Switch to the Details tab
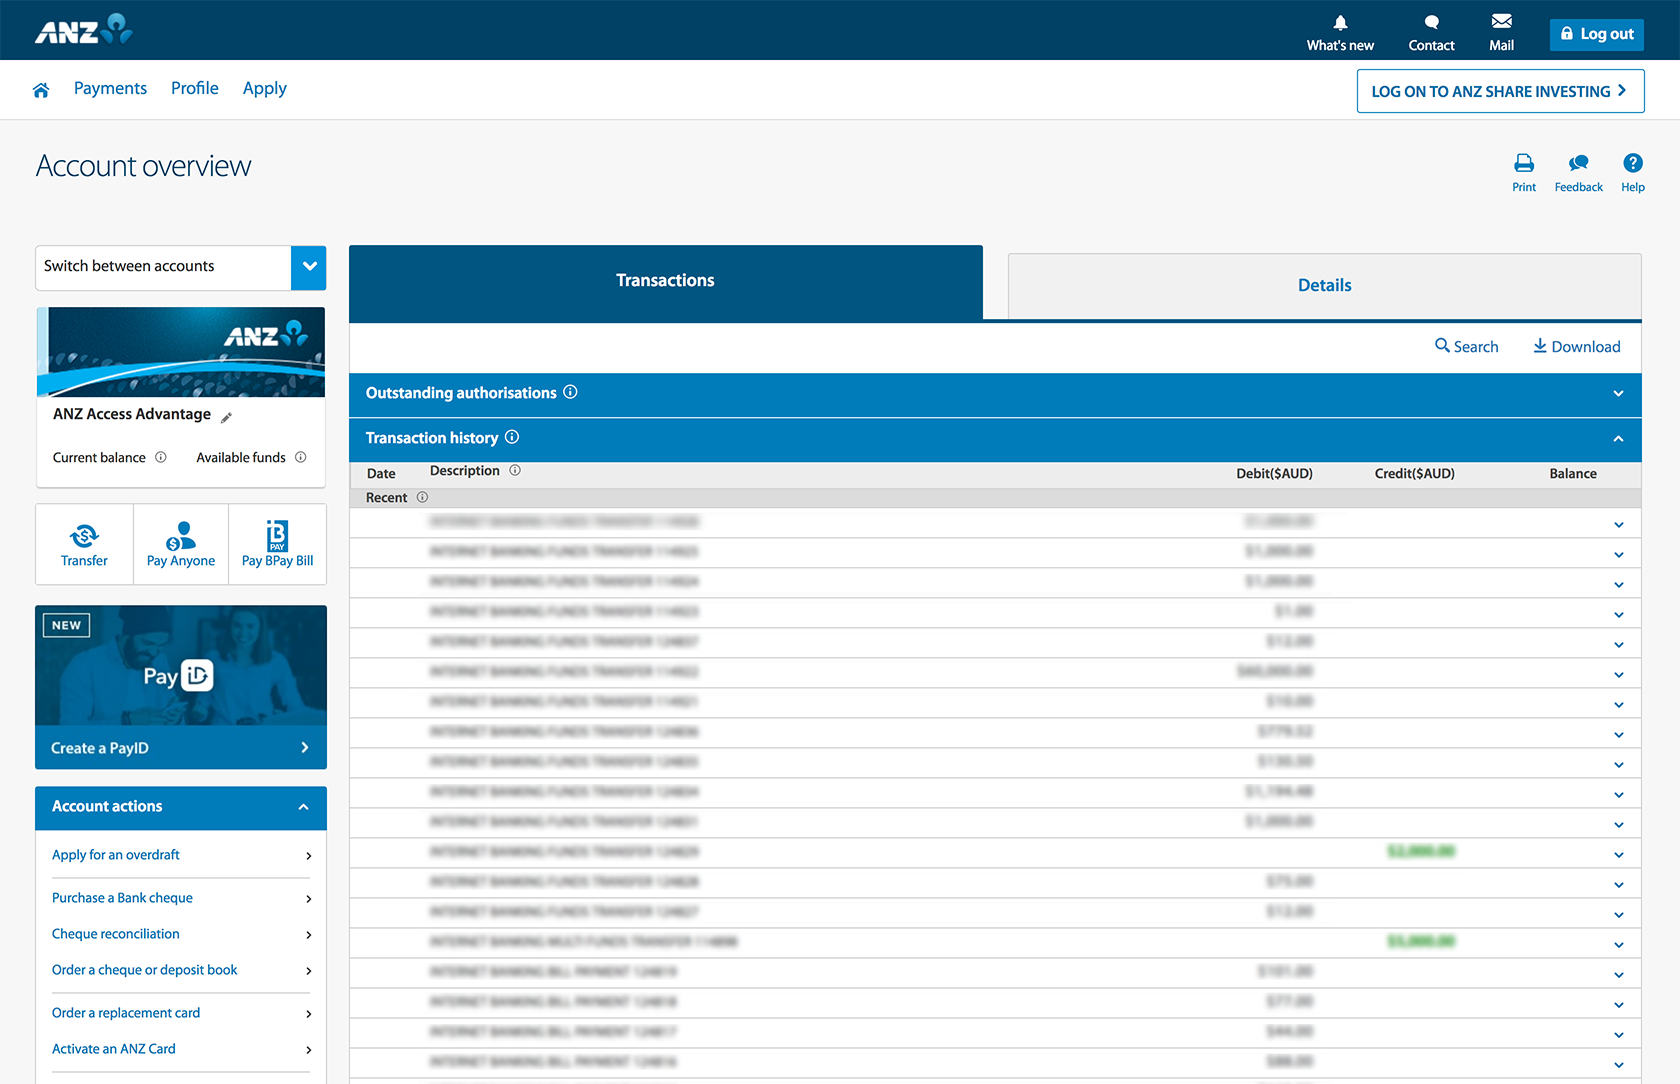1680x1084 pixels. tap(1324, 285)
